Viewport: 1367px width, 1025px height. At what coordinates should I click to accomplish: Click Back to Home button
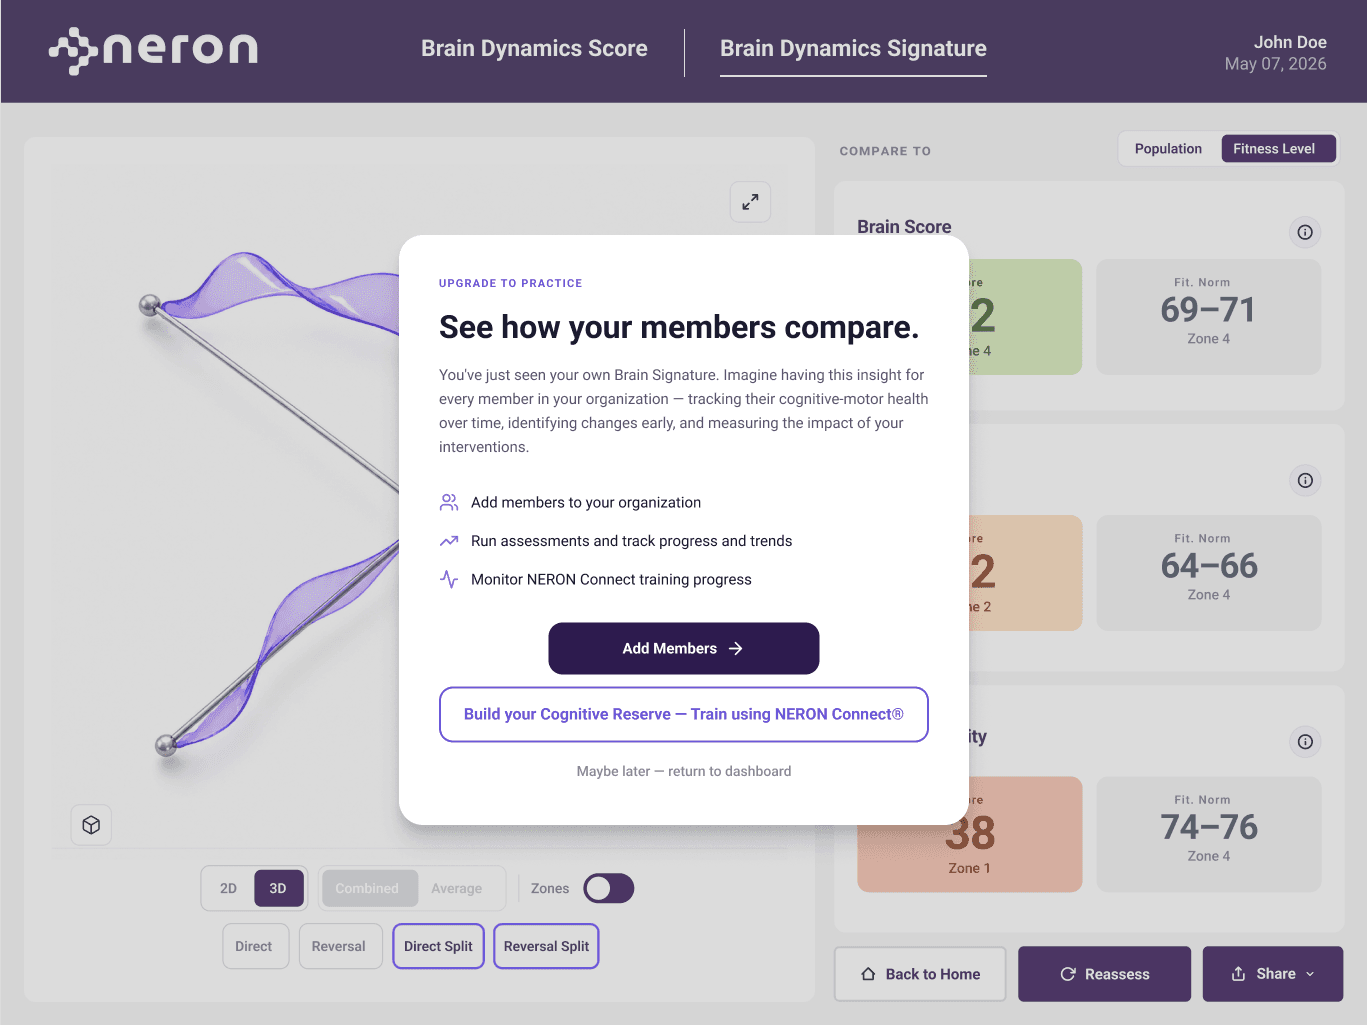coord(920,974)
